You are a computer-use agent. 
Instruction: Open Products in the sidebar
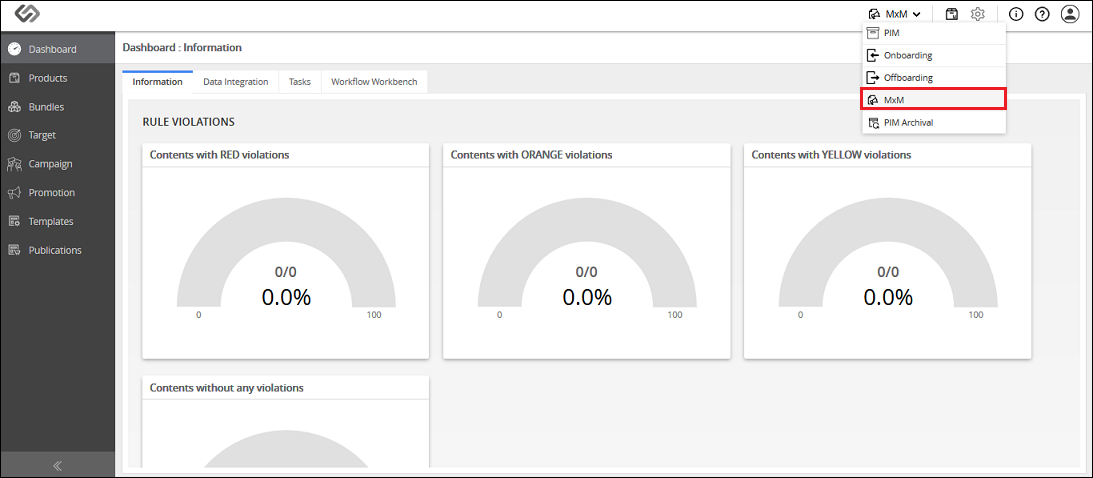click(57, 78)
